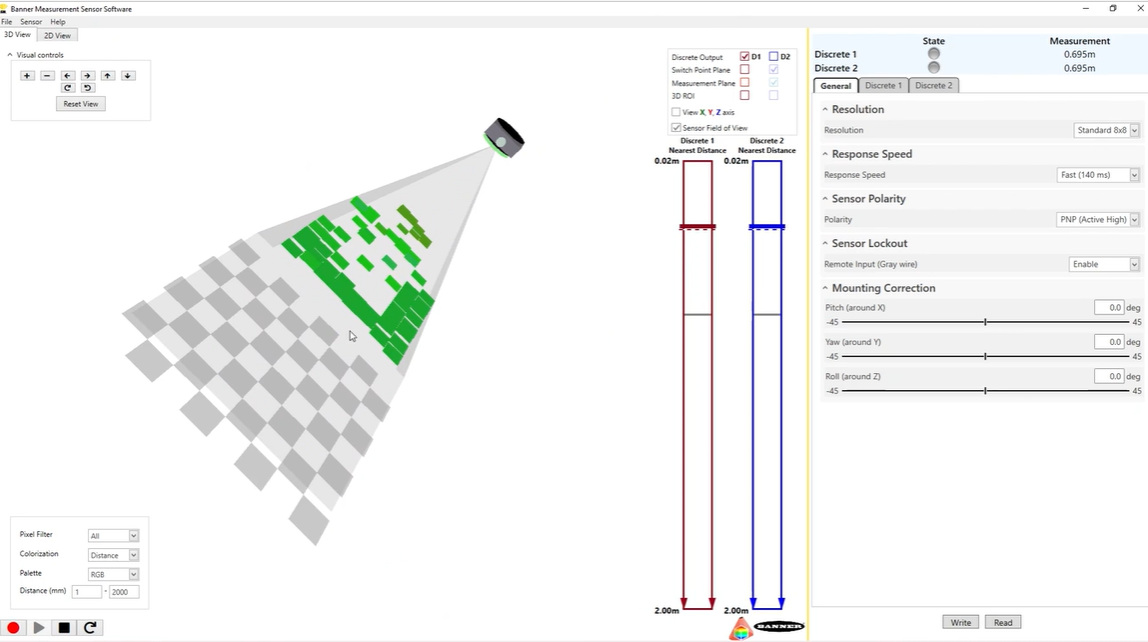Uncheck the D1 Discrete Output checkbox
Screen dimensions: 1148x642
pyautogui.click(x=744, y=56)
